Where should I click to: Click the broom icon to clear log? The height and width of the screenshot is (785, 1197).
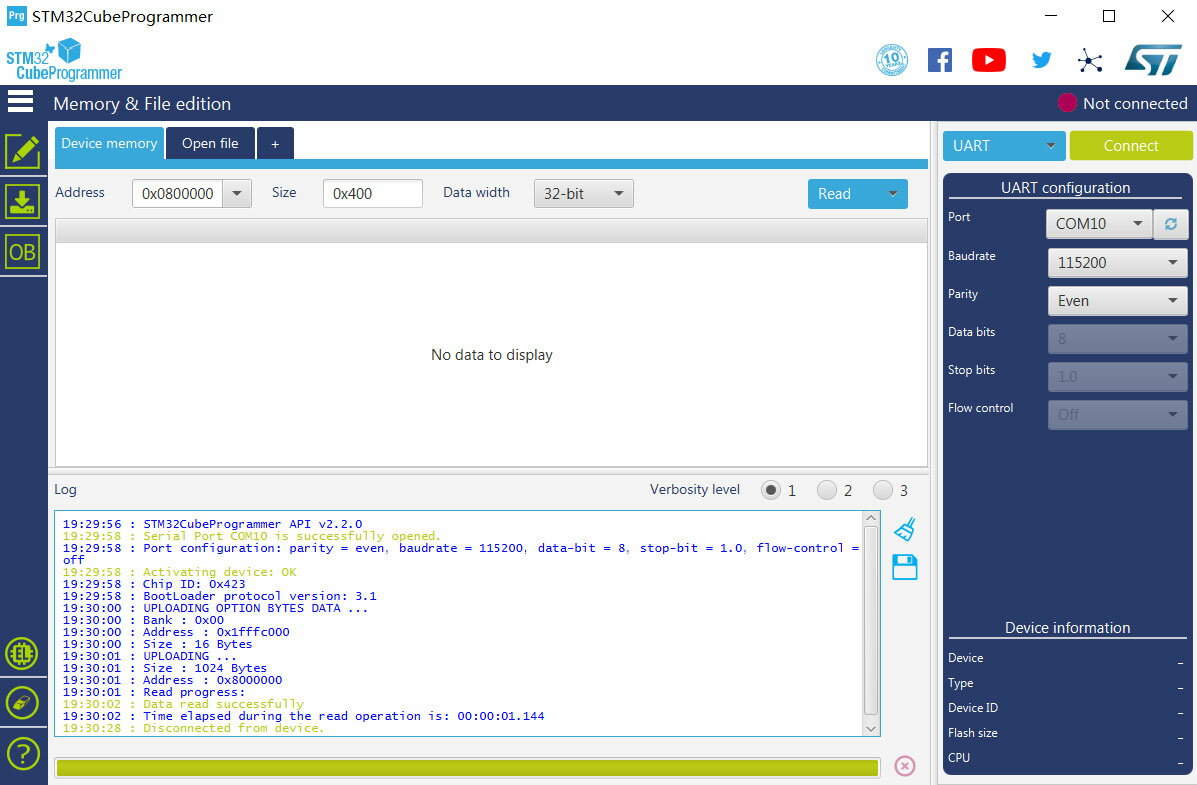click(905, 529)
